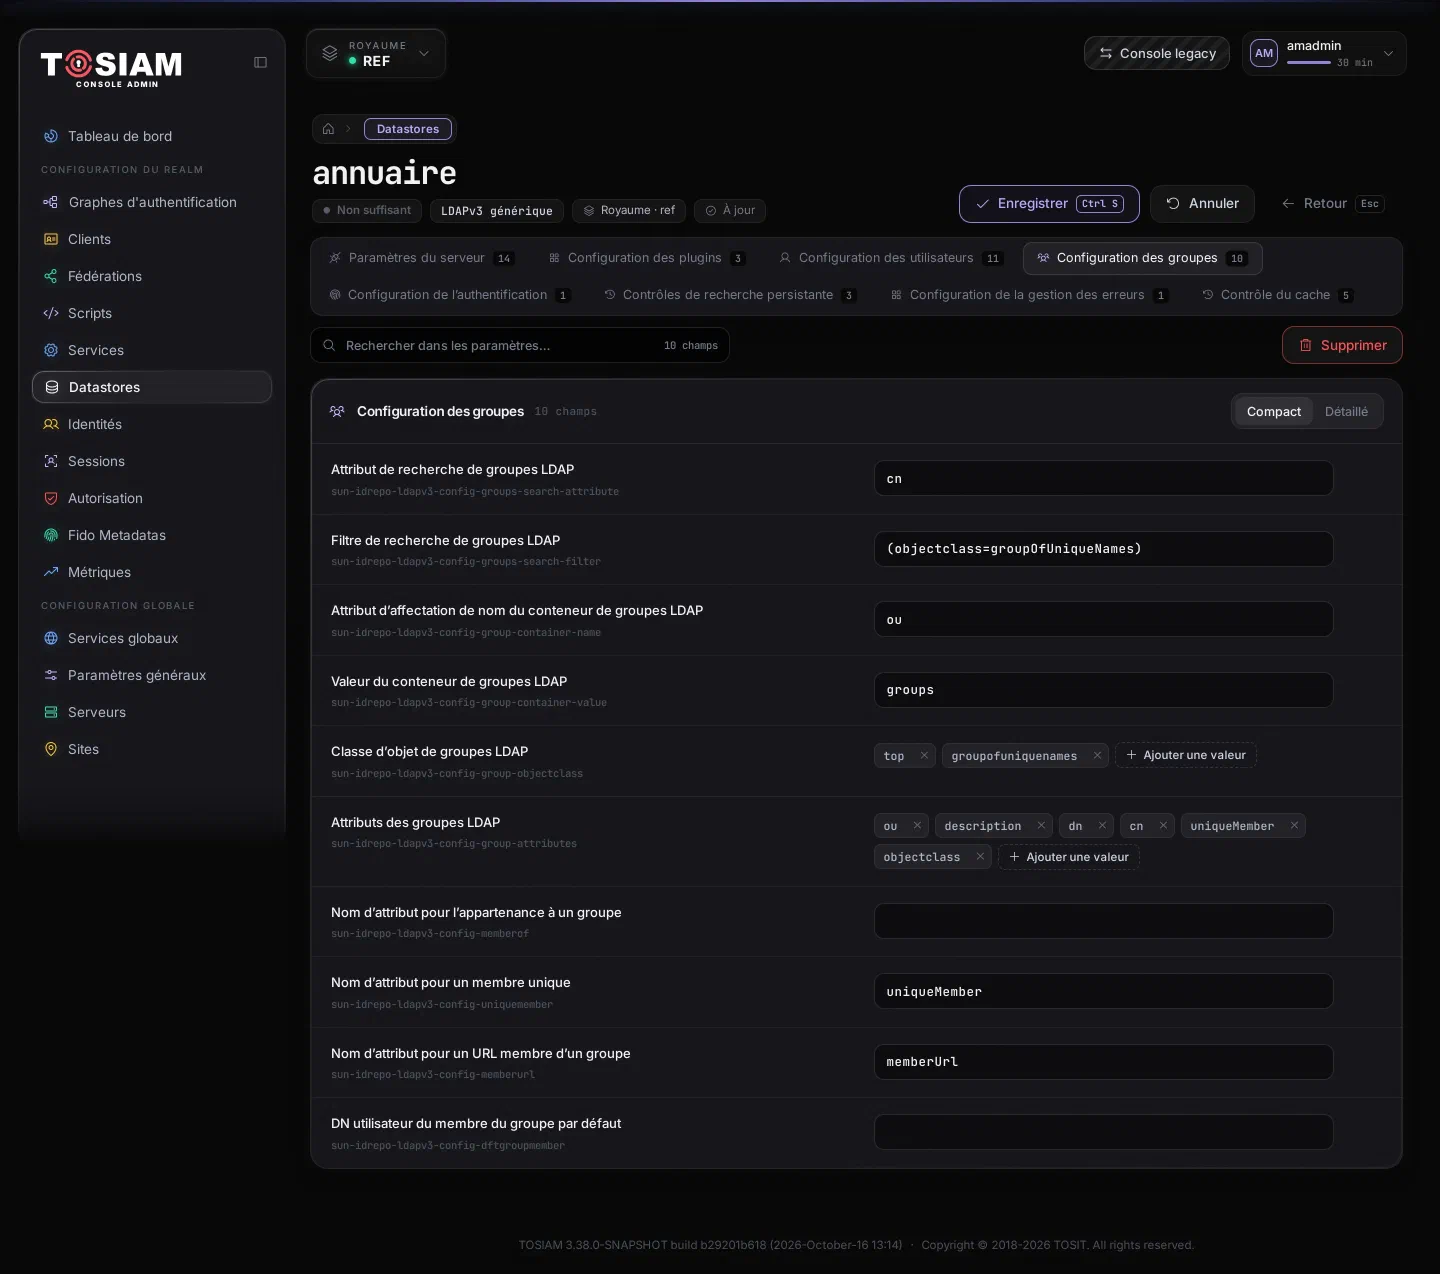Go to Fido Metadatas
The width and height of the screenshot is (1440, 1274).
152,535
